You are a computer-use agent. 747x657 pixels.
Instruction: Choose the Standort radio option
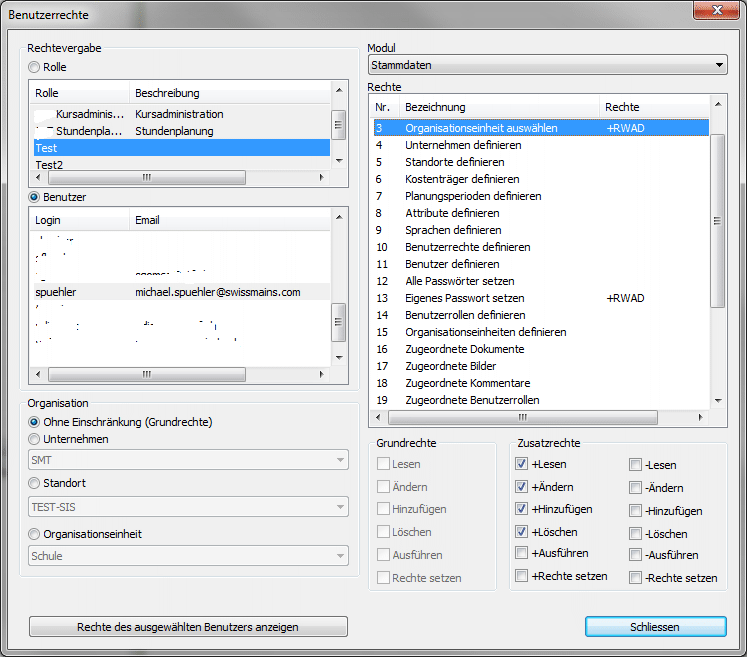[x=35, y=484]
